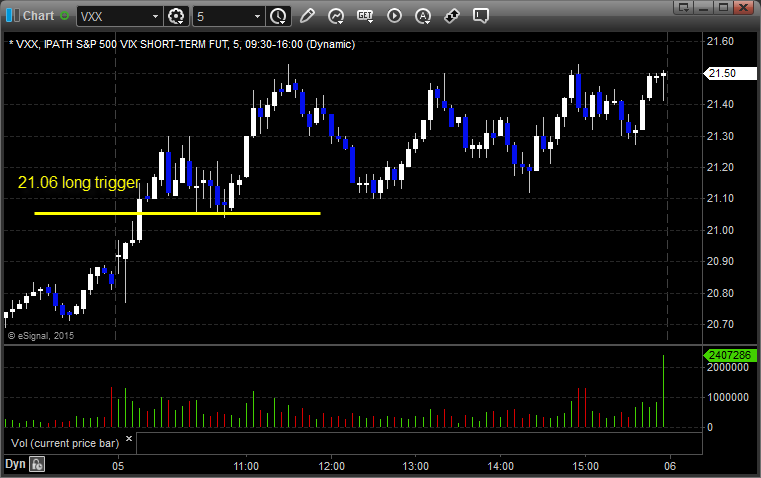
Task: Click the 21.00 price scale label
Action: (x=720, y=230)
